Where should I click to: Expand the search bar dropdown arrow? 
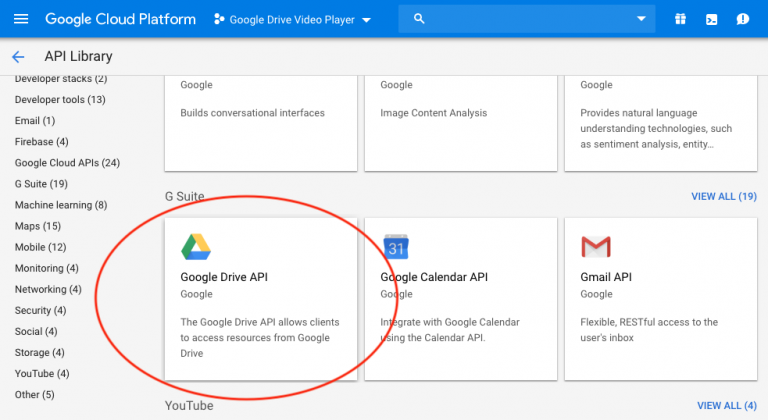(x=641, y=19)
